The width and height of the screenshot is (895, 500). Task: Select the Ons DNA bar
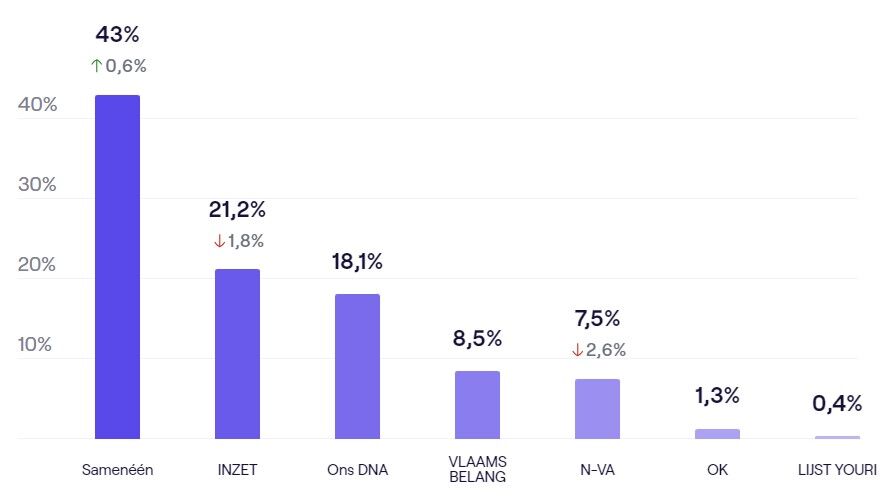click(357, 366)
